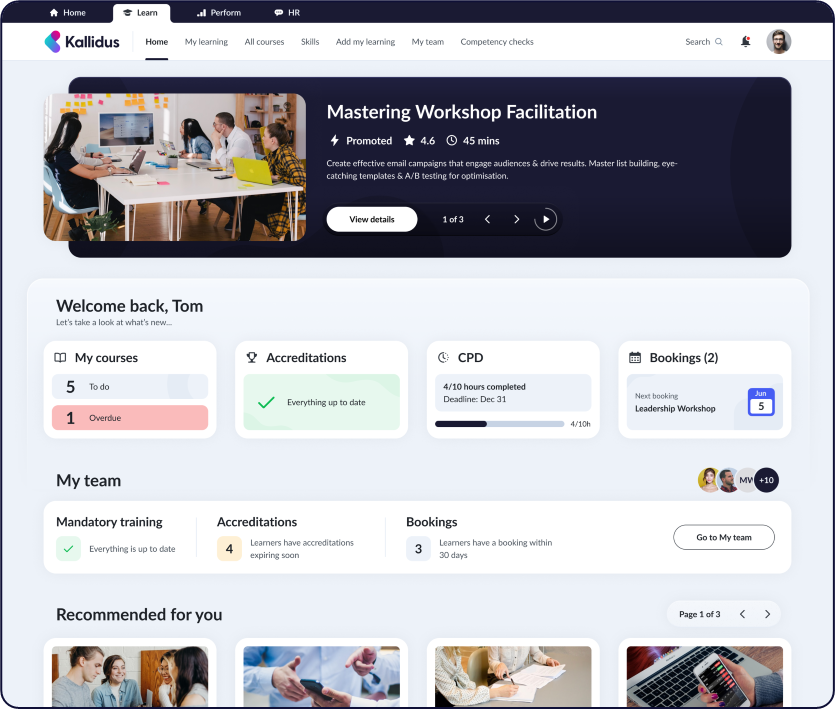Click the Accreditations trophy icon
Image resolution: width=835 pixels, height=709 pixels.
252,358
